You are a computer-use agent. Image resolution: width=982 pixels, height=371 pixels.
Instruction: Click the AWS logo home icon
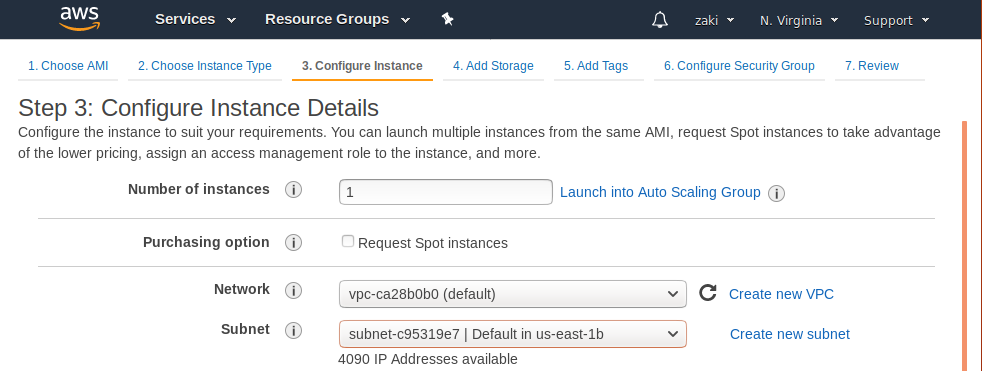pos(80,19)
